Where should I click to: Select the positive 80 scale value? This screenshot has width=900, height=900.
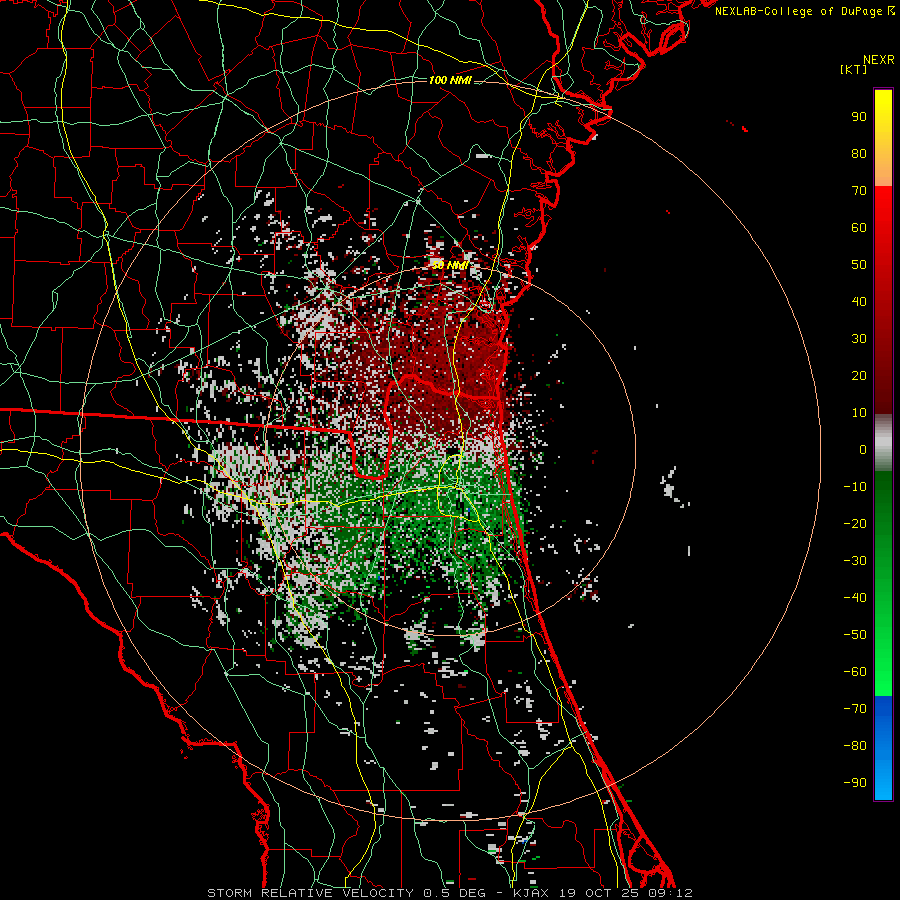(859, 153)
